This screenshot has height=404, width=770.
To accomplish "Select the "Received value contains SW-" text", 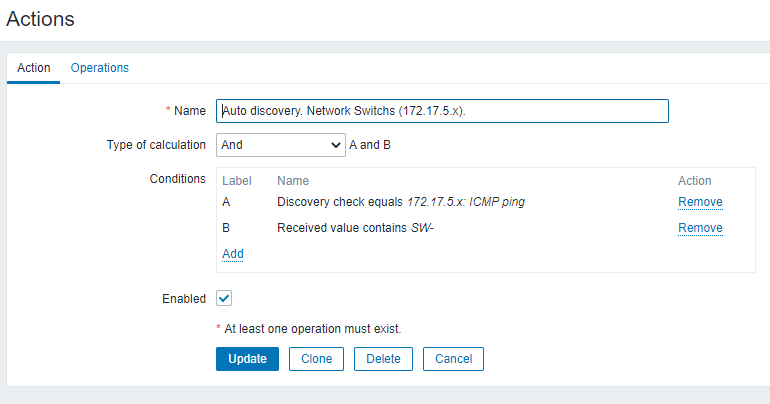I will pyautogui.click(x=355, y=228).
